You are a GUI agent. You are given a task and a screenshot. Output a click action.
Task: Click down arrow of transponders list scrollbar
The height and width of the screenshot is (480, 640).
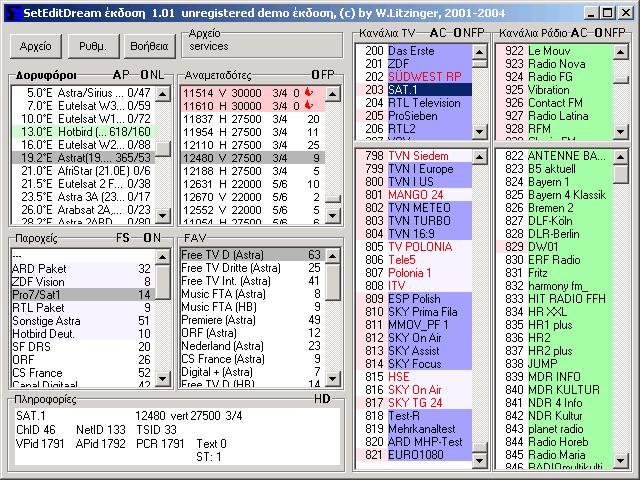pos(333,215)
